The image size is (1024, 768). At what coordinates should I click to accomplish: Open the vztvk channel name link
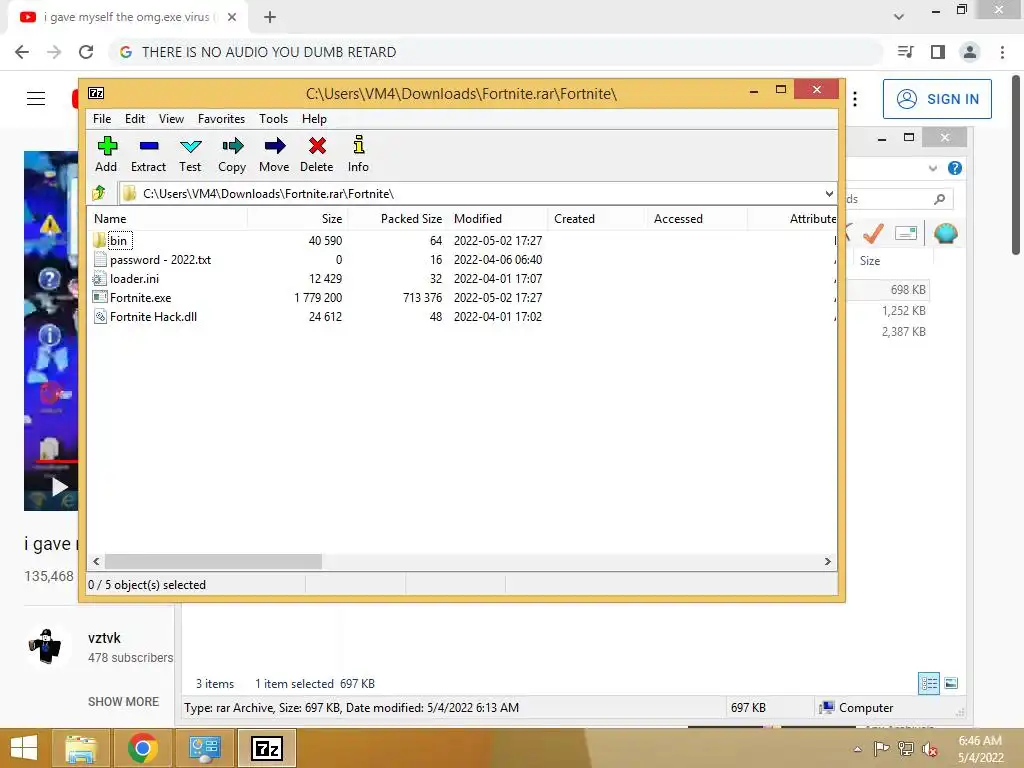point(104,638)
